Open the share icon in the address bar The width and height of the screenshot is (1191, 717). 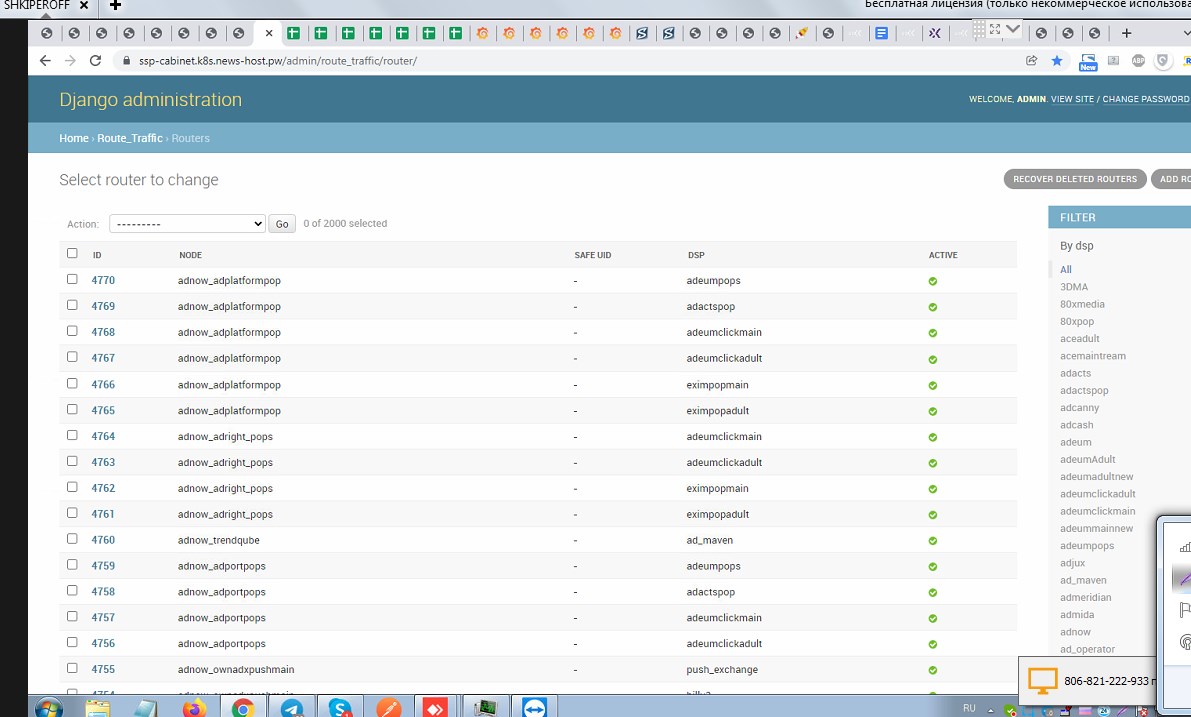click(1031, 61)
